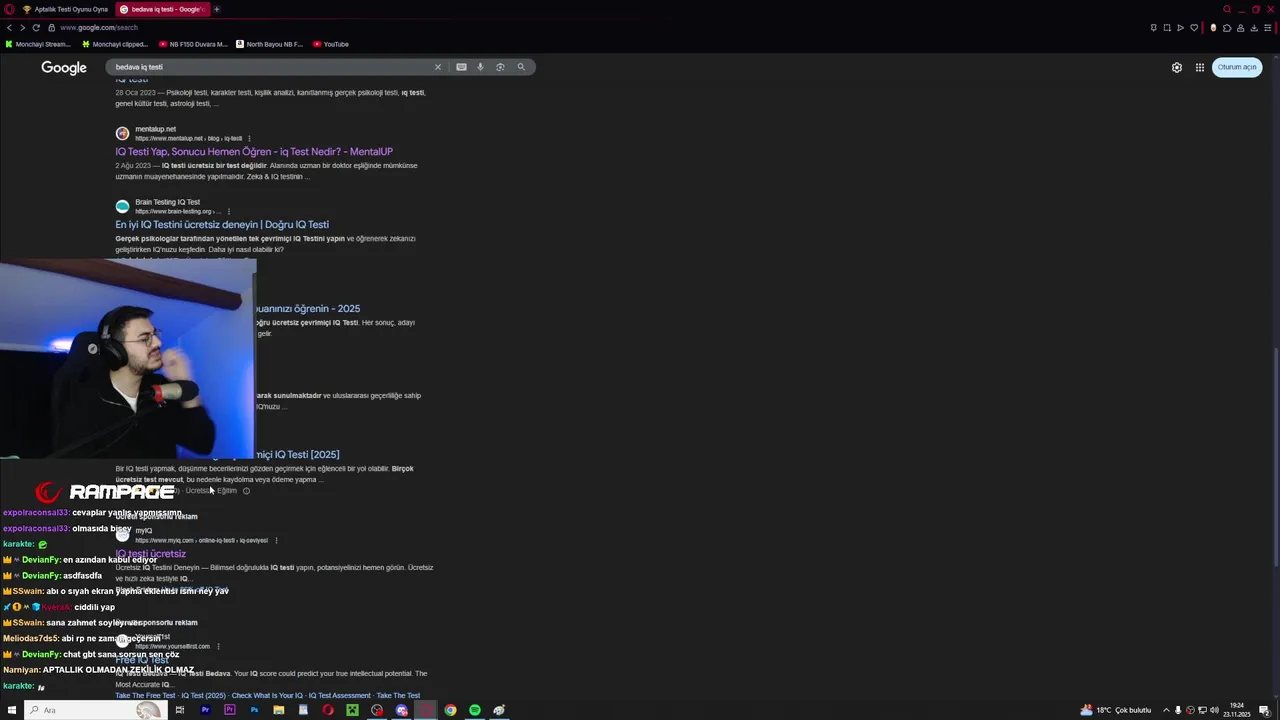Open Google quick settings gear
Viewport: 1280px width, 720px height.
click(1177, 67)
